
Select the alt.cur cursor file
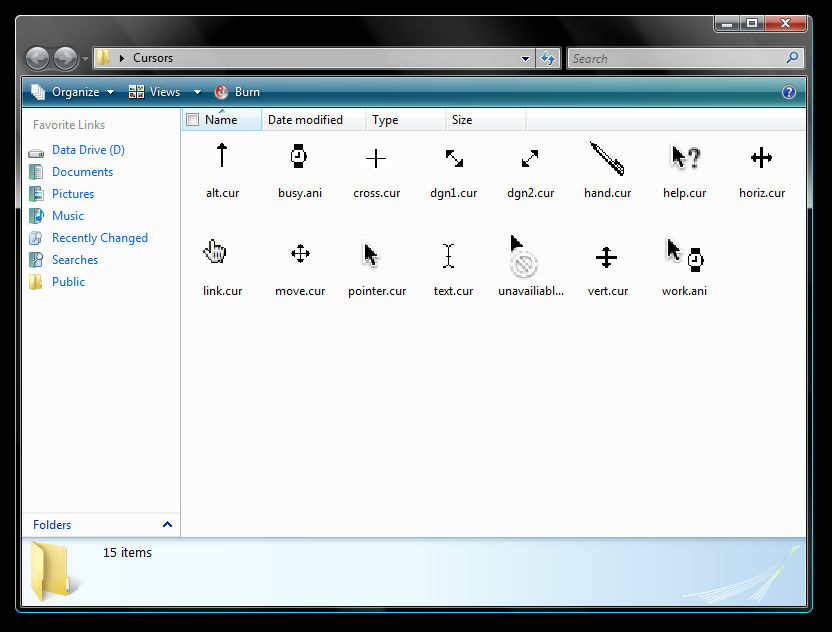tap(220, 165)
